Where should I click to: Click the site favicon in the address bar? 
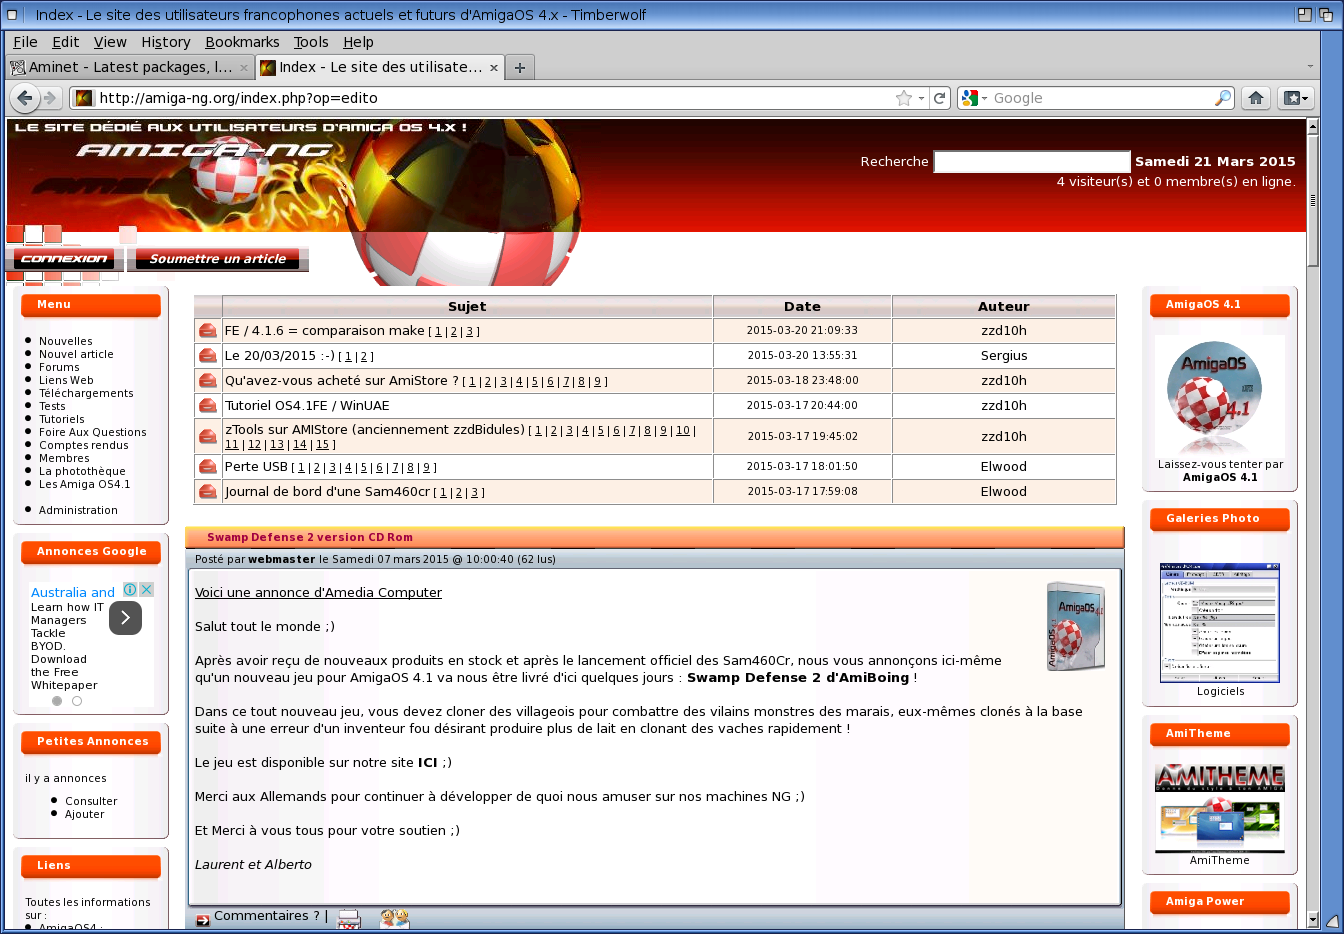(84, 98)
